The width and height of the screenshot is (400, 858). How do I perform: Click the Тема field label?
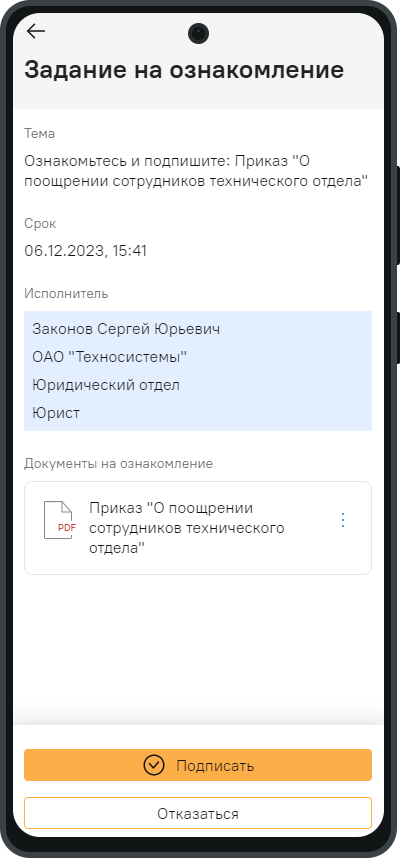click(39, 133)
